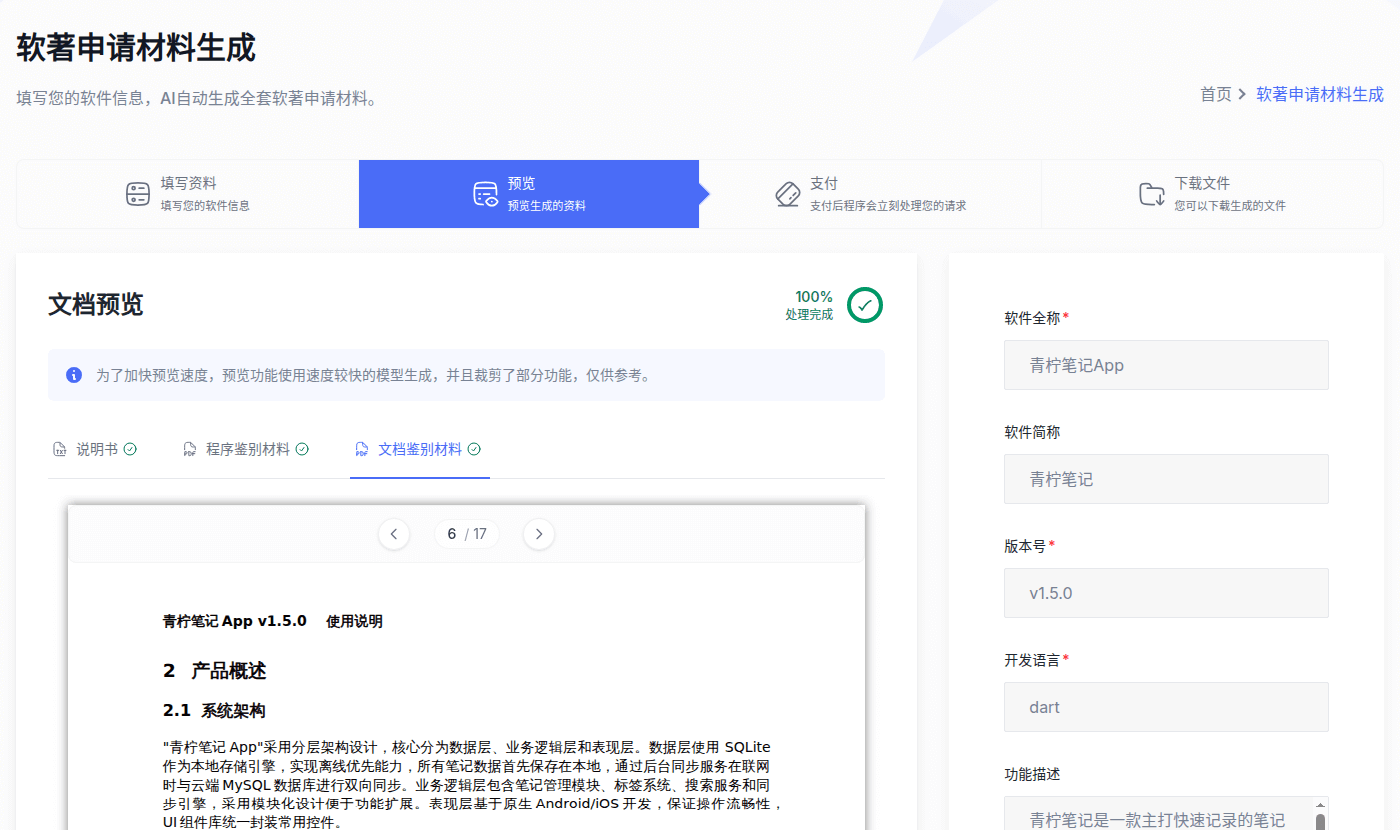
Task: Click the notice text about 预览功能
Action: (373, 376)
